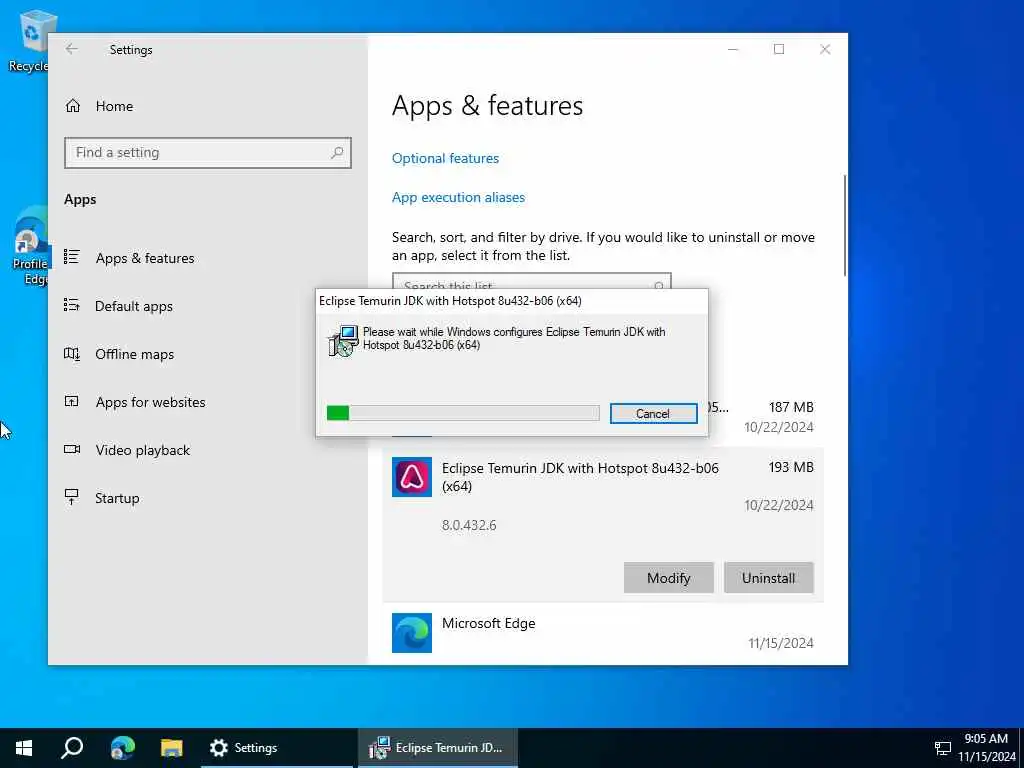Click the network icon in system tray

point(942,748)
